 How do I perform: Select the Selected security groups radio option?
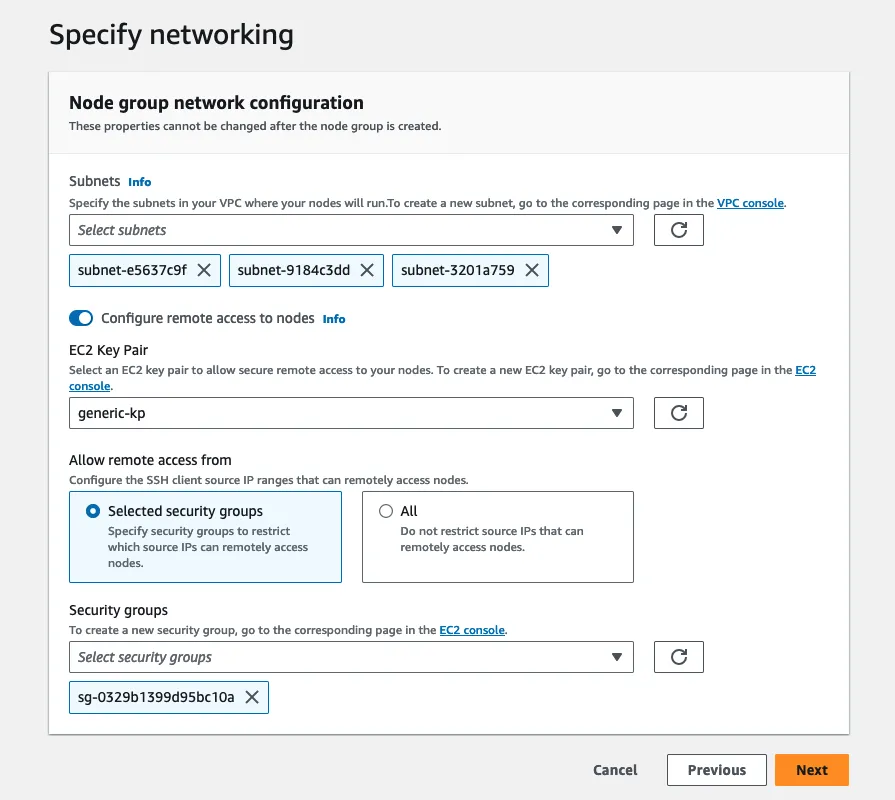[x=93, y=511]
